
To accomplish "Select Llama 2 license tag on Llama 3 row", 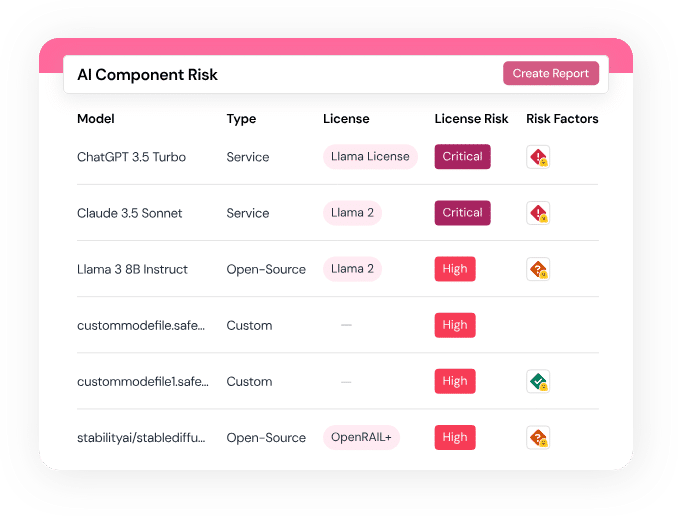I will click(x=352, y=269).
